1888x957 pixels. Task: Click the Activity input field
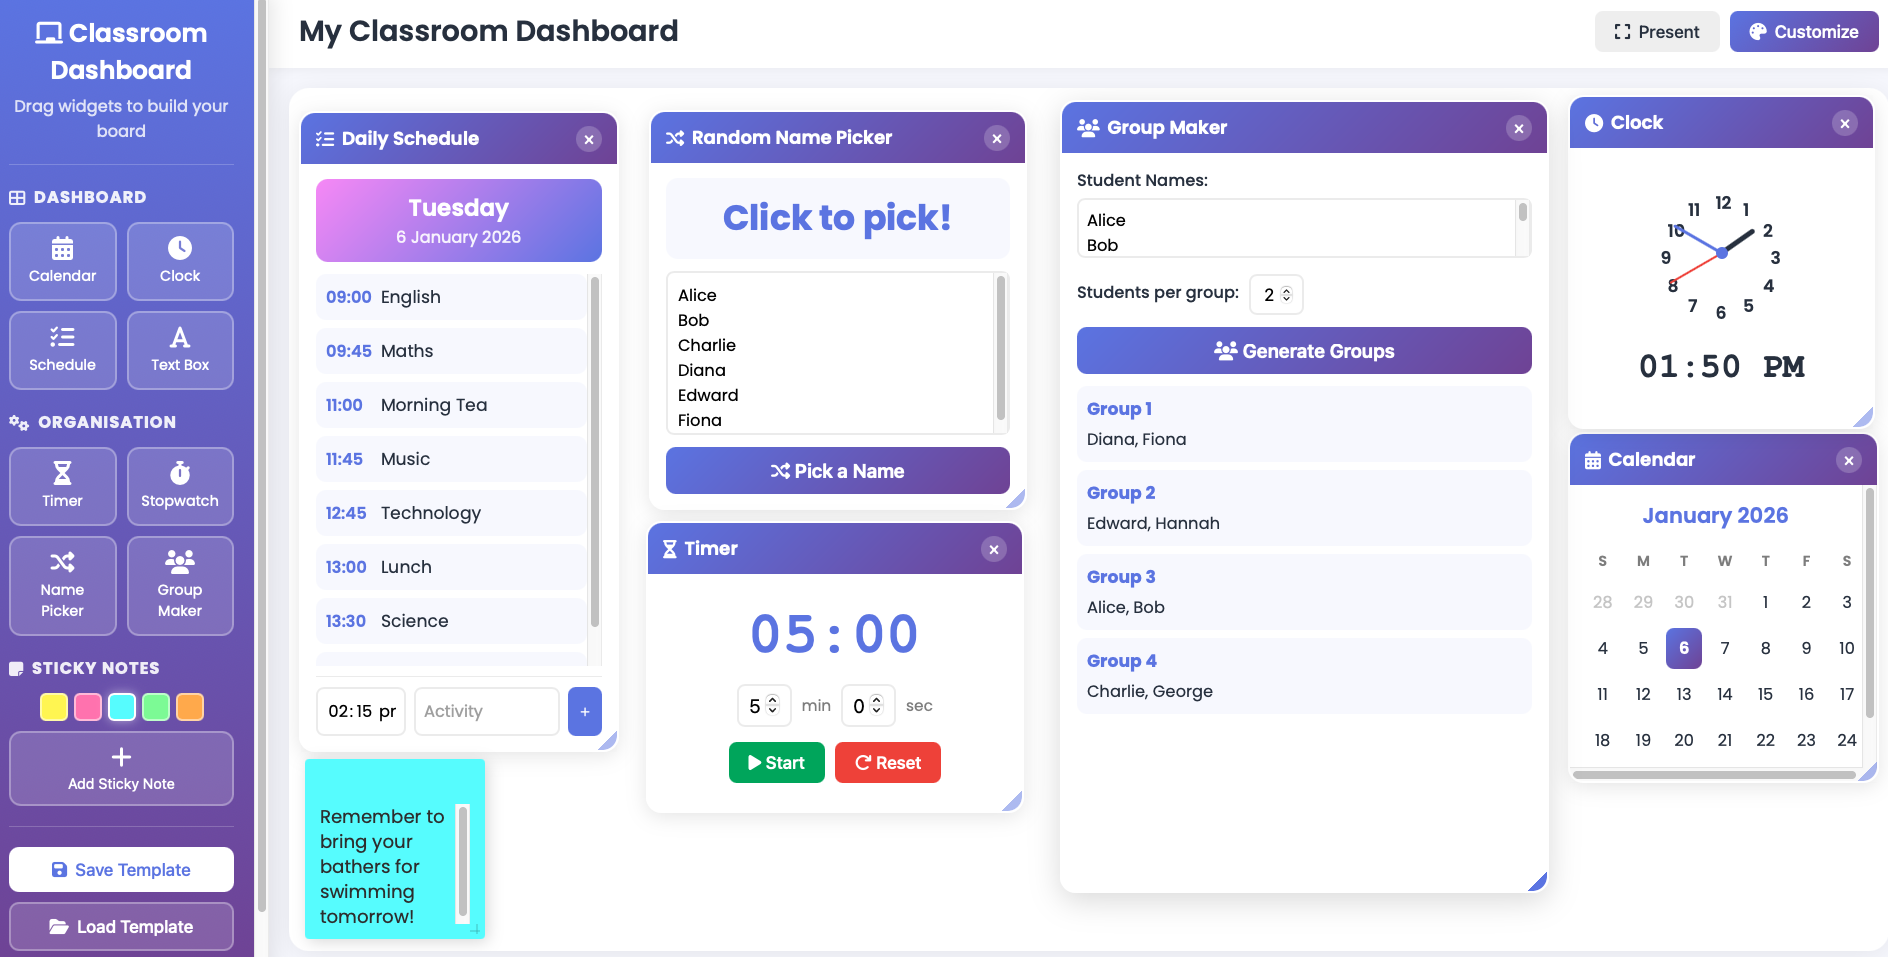486,711
